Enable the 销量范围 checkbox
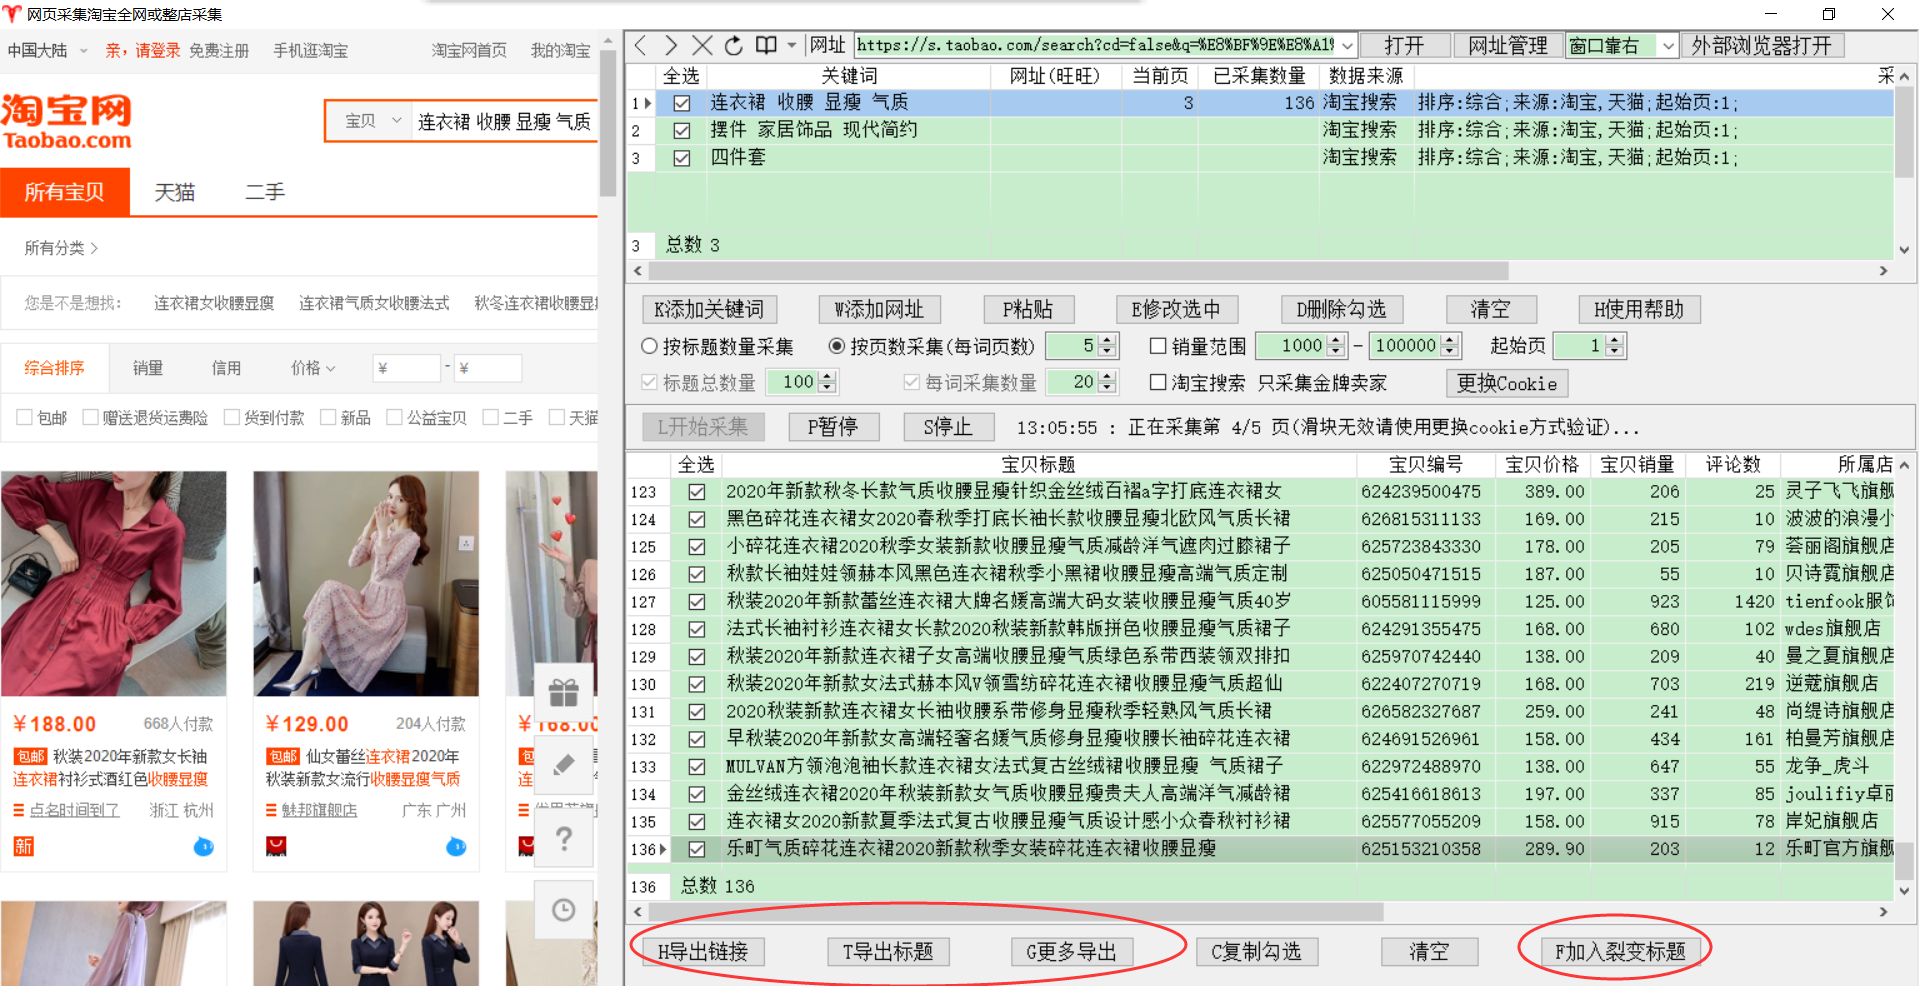This screenshot has width=1920, height=986. point(1158,346)
